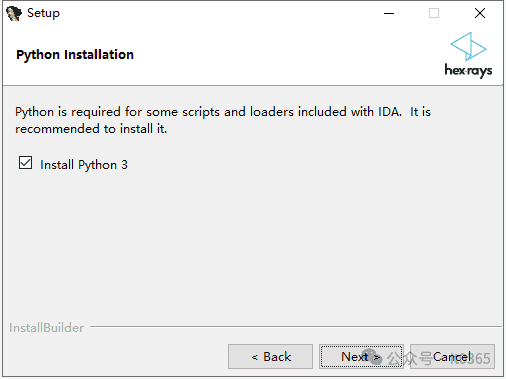Screen dimensions: 506x379
Task: Minimize the Setup window
Action: [x=389, y=13]
